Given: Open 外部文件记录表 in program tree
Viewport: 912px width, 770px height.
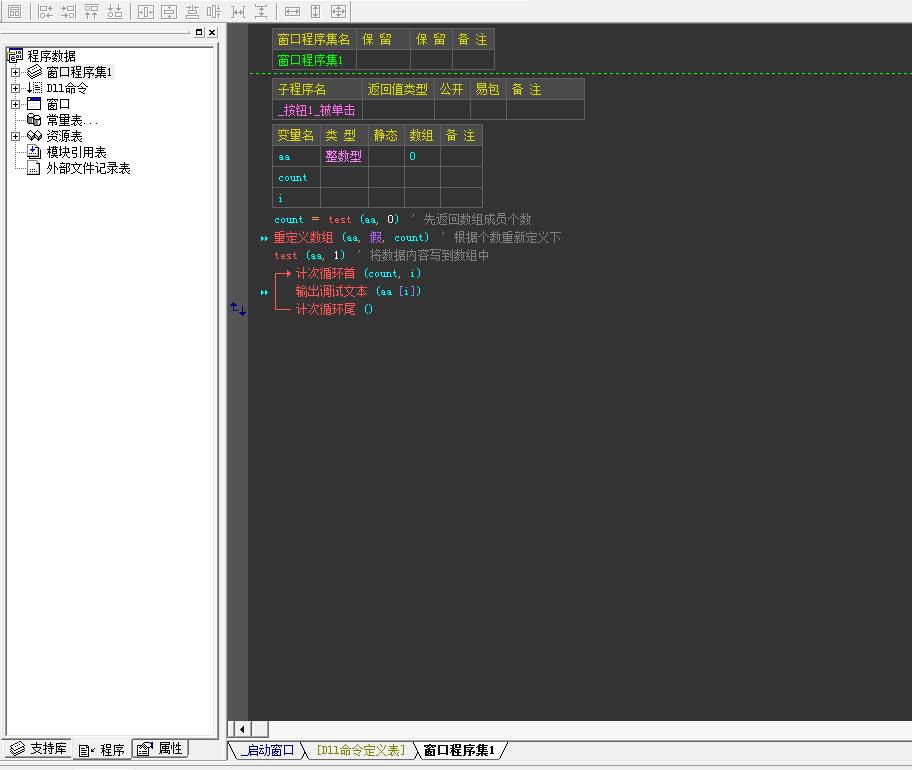Looking at the screenshot, I should [88, 169].
